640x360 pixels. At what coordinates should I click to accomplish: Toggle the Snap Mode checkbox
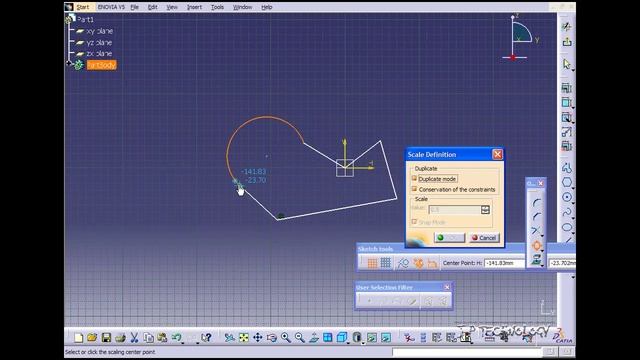(414, 222)
